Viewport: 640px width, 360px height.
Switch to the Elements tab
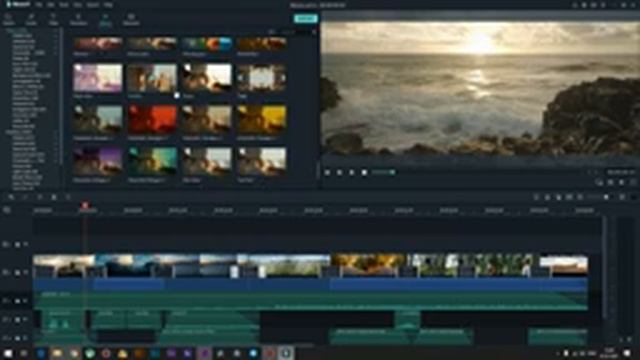pos(131,19)
